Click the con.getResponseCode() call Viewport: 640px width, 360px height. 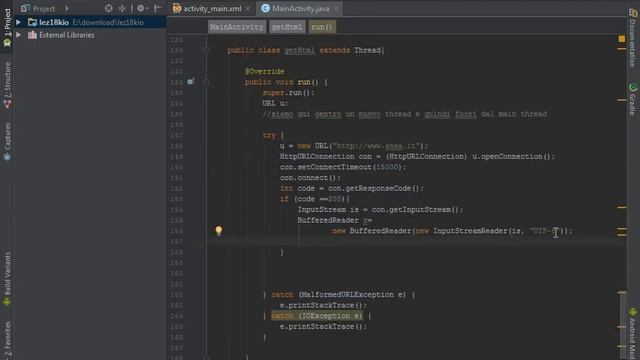click(x=374, y=188)
